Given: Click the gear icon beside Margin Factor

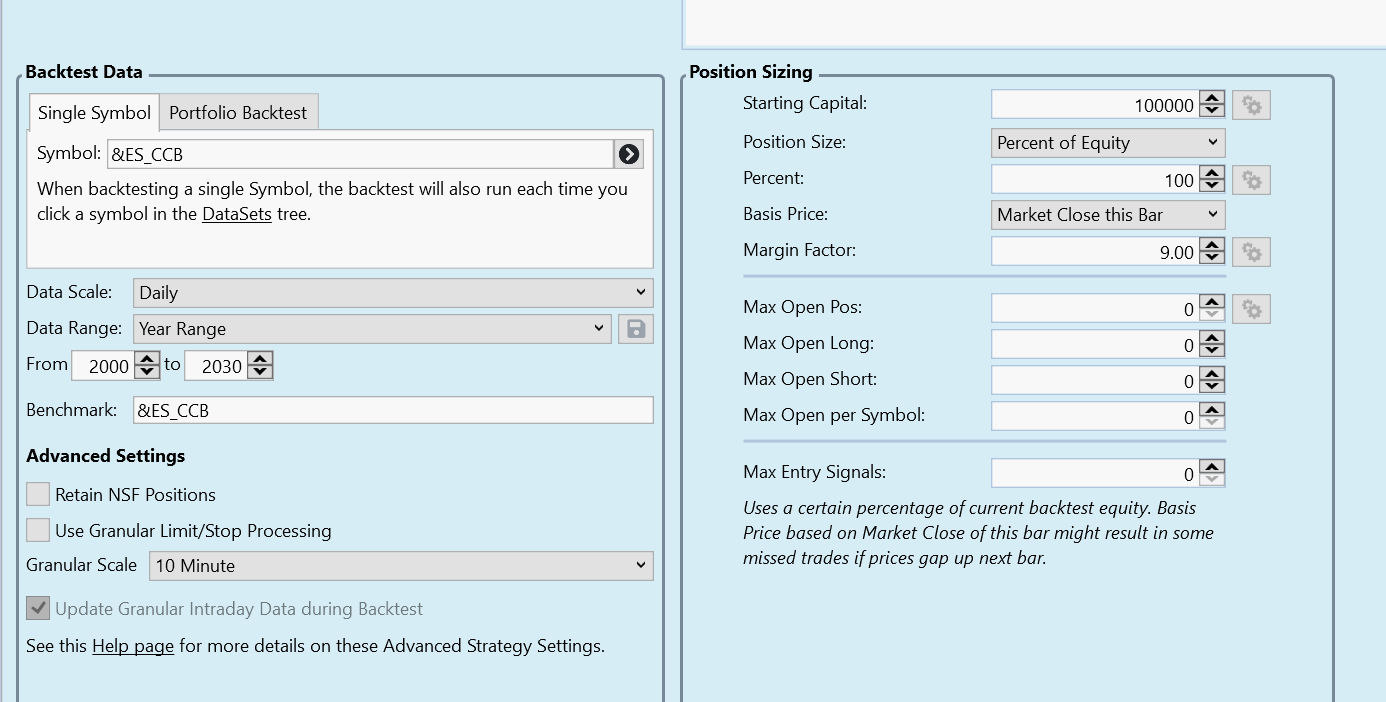Looking at the screenshot, I should point(1251,252).
